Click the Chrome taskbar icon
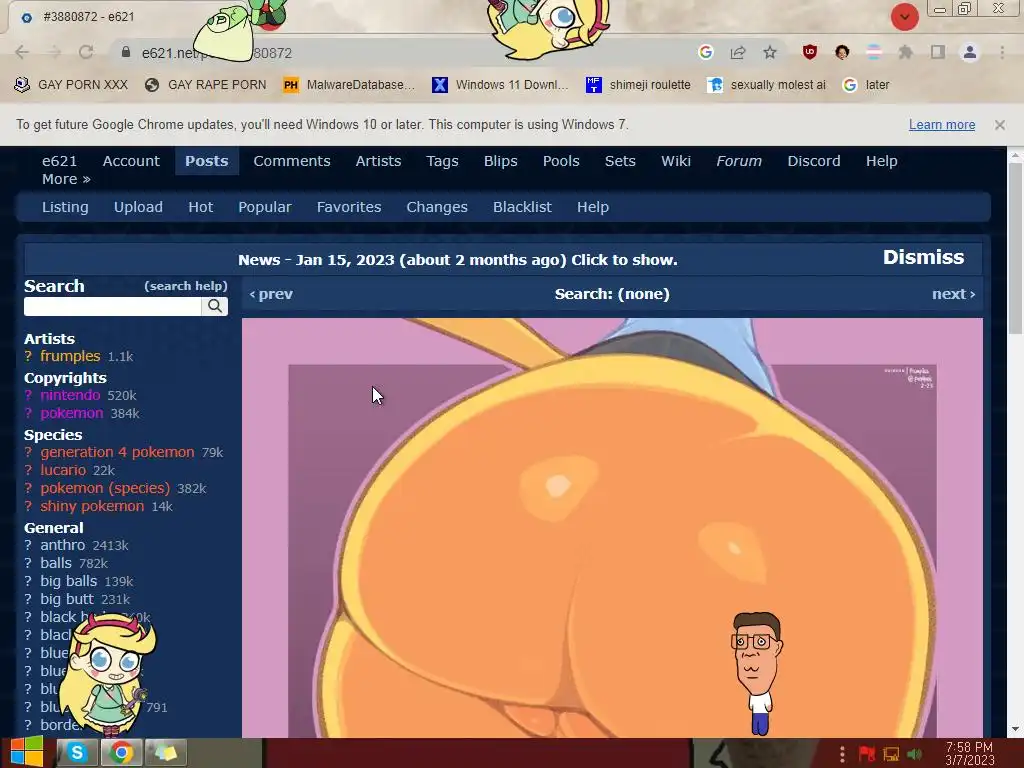The image size is (1024, 768). (121, 753)
